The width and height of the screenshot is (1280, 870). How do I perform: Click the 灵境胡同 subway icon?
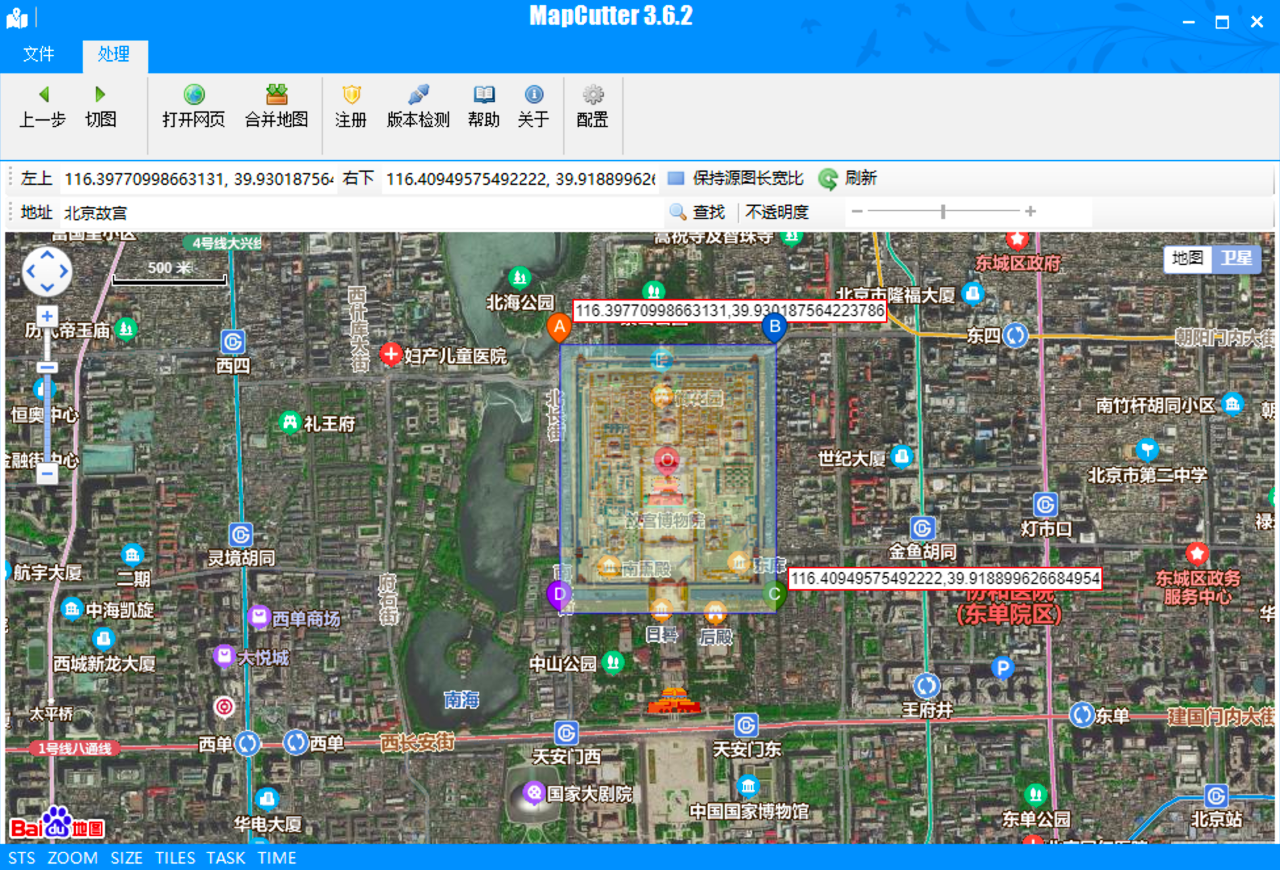[240, 533]
